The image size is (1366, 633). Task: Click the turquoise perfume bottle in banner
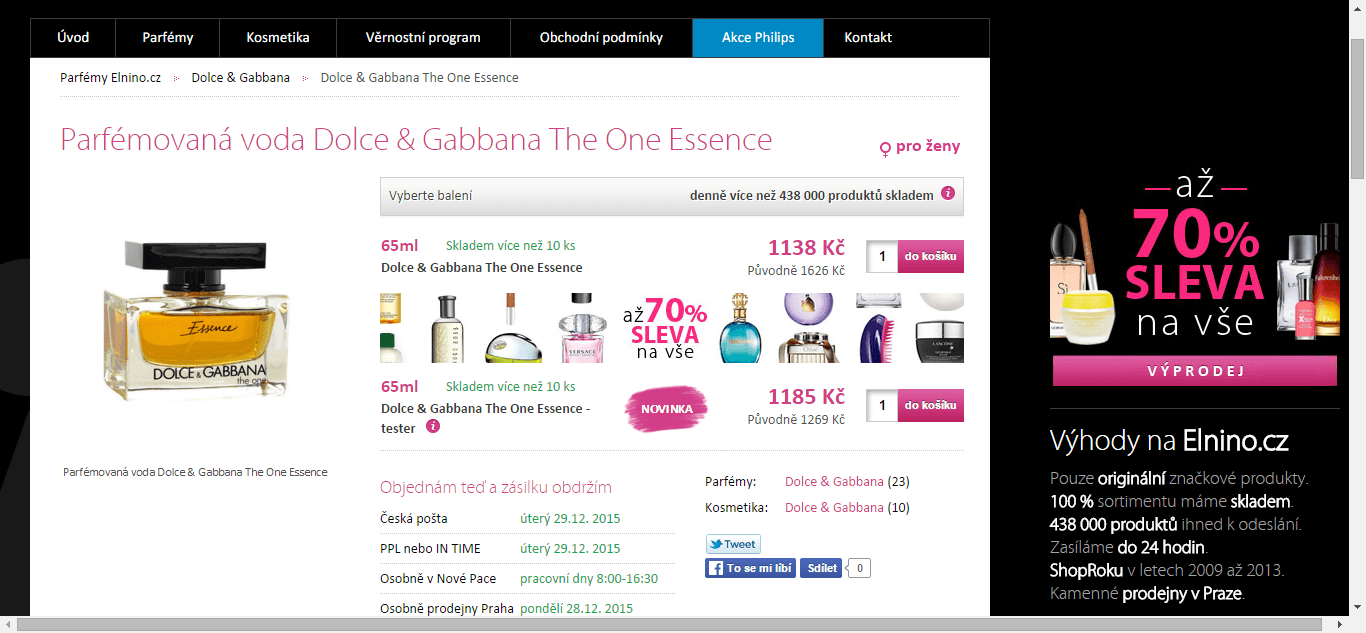point(740,328)
